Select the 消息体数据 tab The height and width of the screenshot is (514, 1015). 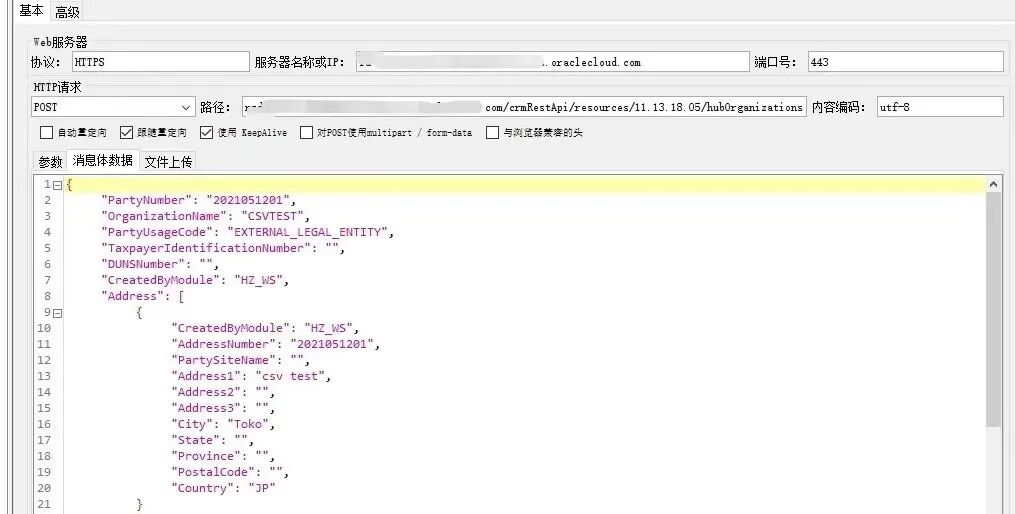coord(103,161)
